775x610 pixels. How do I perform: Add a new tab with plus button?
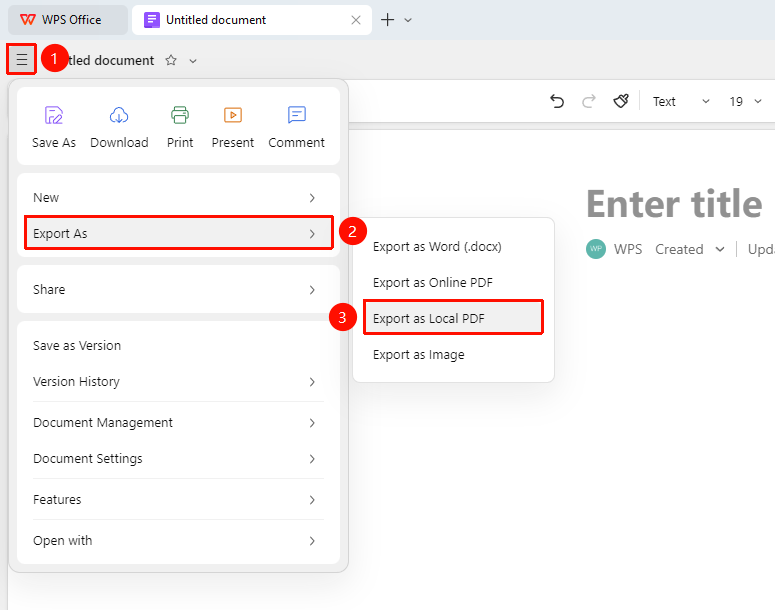[x=388, y=20]
